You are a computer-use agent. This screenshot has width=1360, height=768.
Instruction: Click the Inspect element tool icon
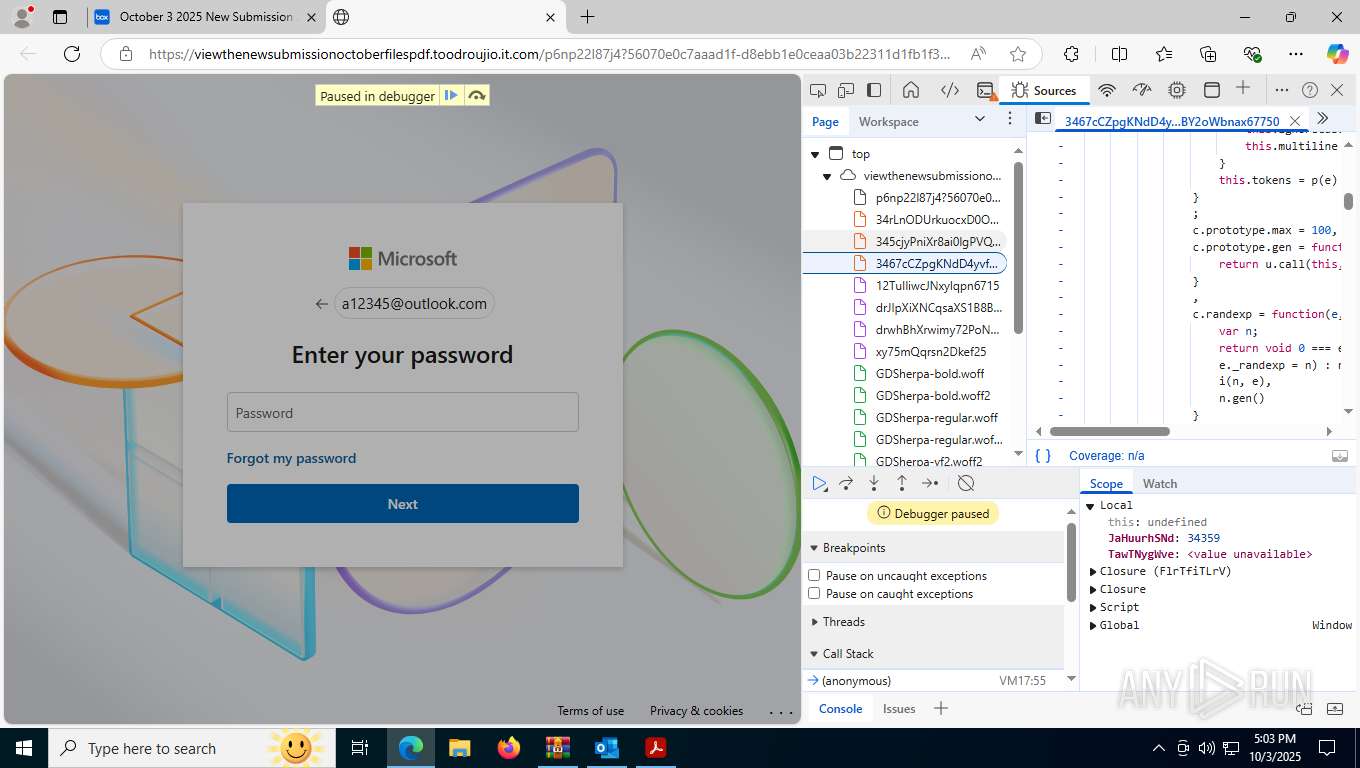(818, 90)
